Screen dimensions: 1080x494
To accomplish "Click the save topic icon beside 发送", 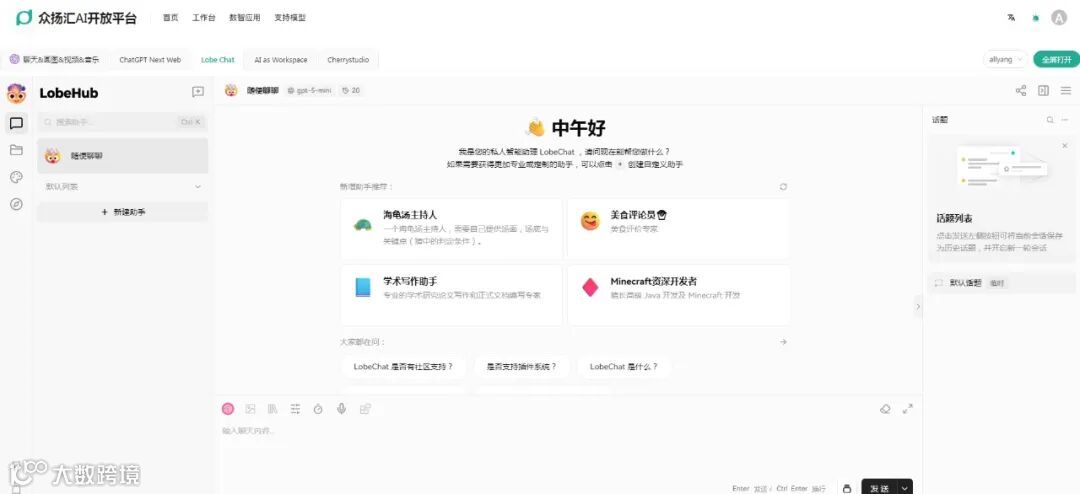I will tap(847, 488).
